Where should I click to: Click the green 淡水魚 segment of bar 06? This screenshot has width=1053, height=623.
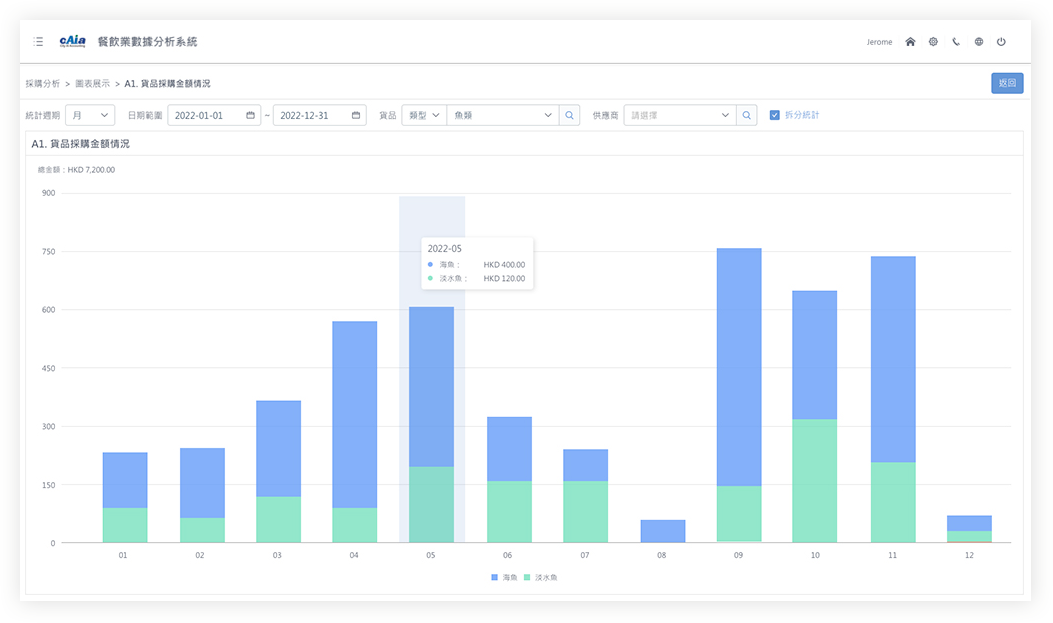point(509,512)
